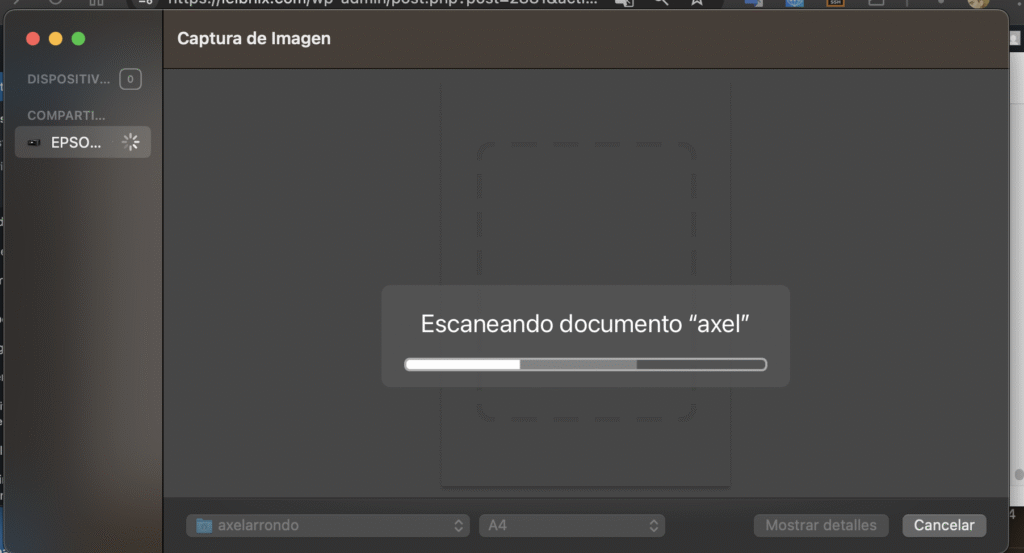
Task: Select the EPSON shared device entry
Action: pyautogui.click(x=76, y=142)
